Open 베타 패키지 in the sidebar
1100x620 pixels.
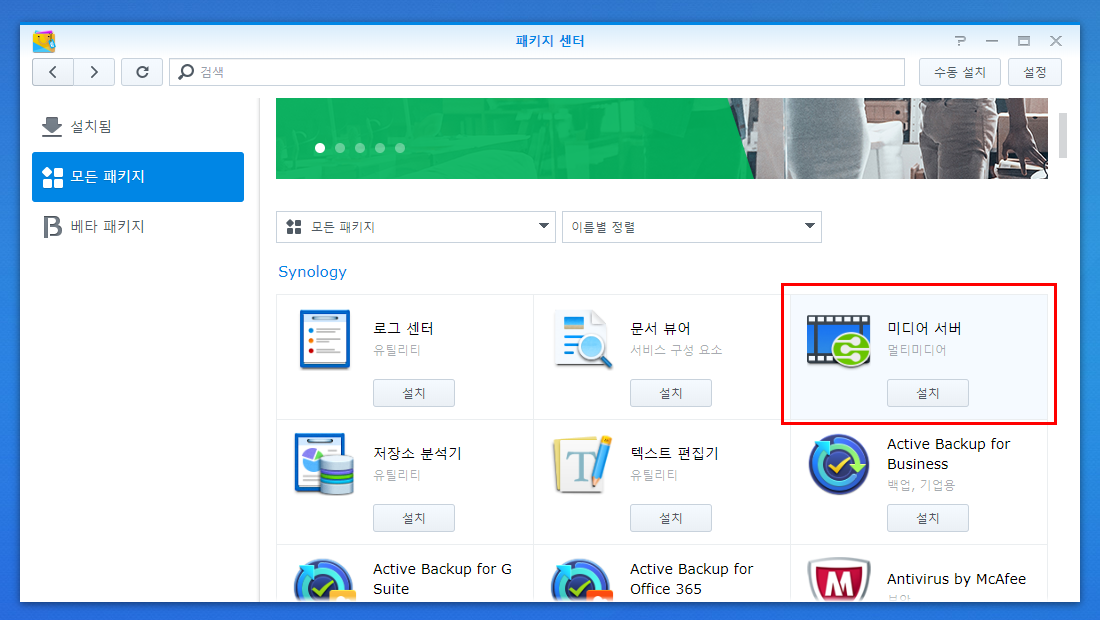(x=138, y=227)
